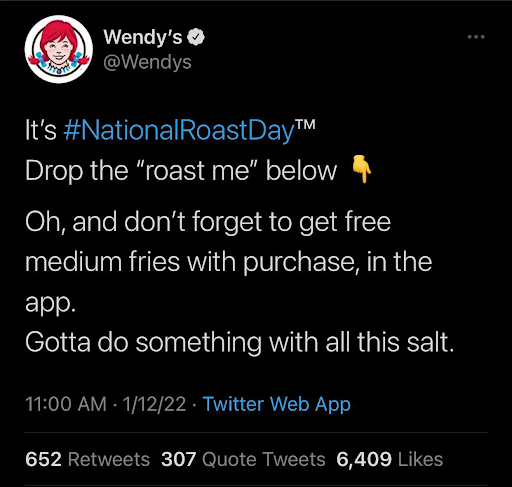Click the 1/12/22 tweet date
Image resolution: width=512 pixels, height=487 pixels.
point(154,404)
